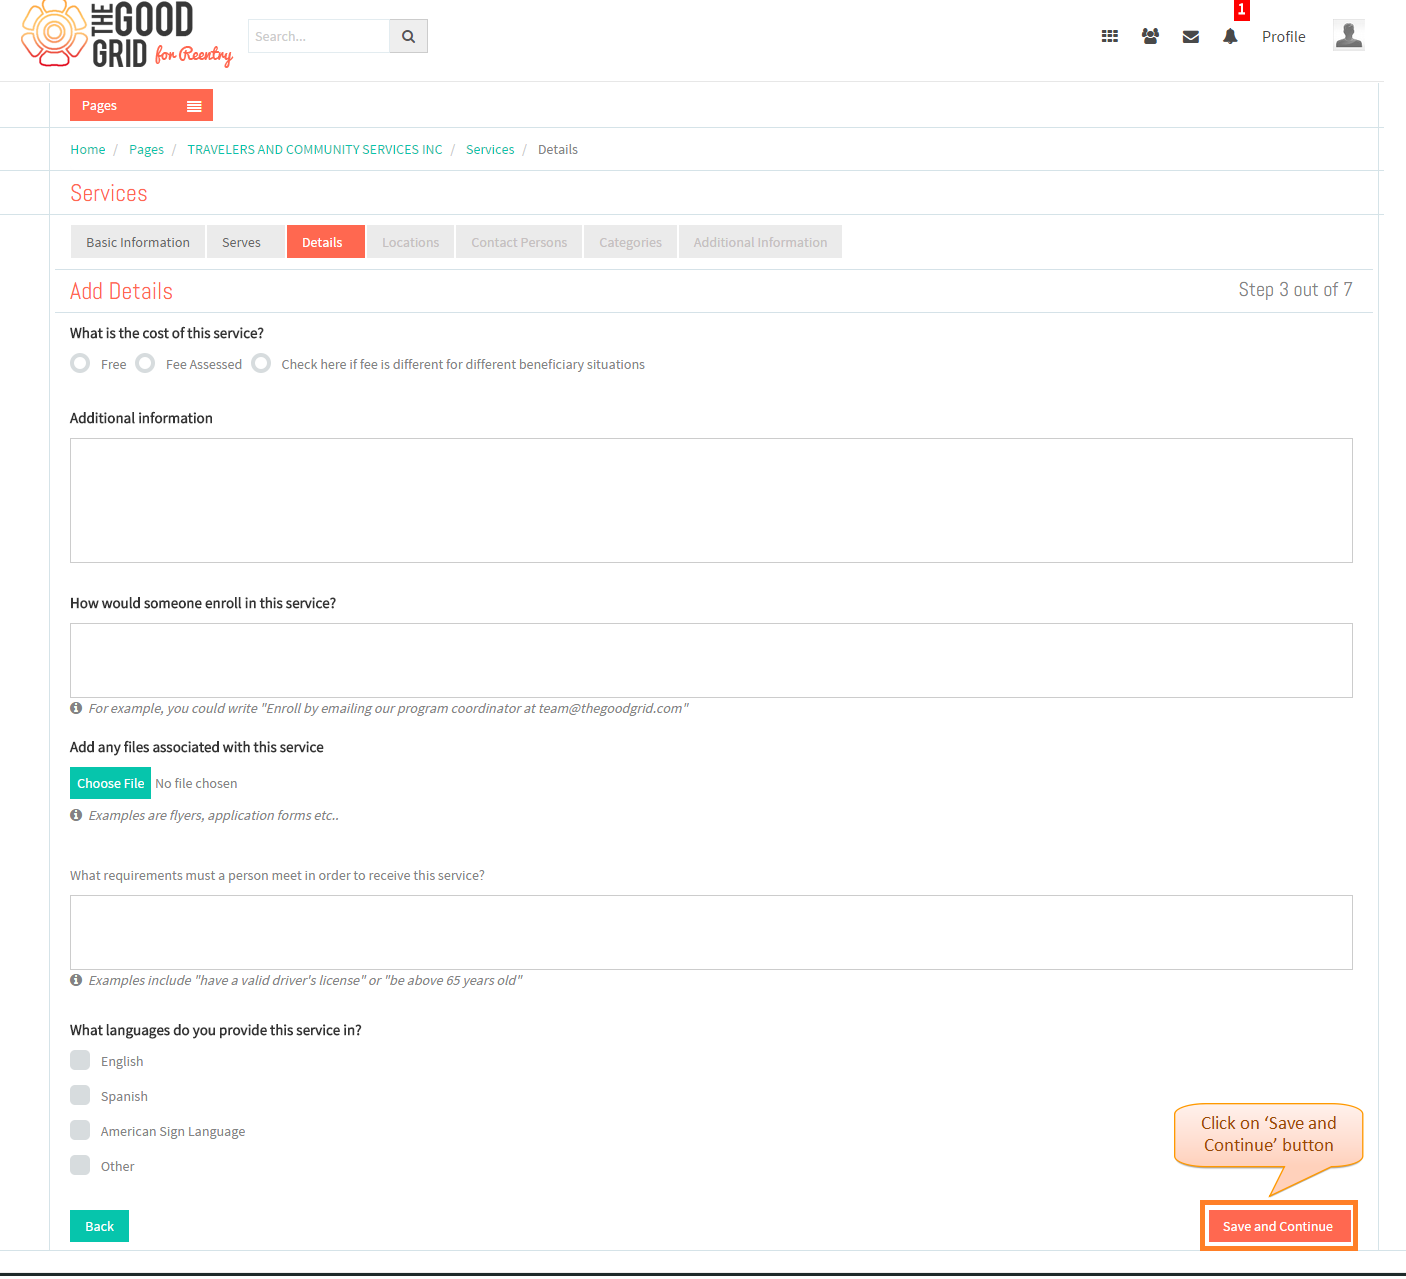Select different beneficiary fee option
The width and height of the screenshot is (1406, 1279).
[x=261, y=363]
